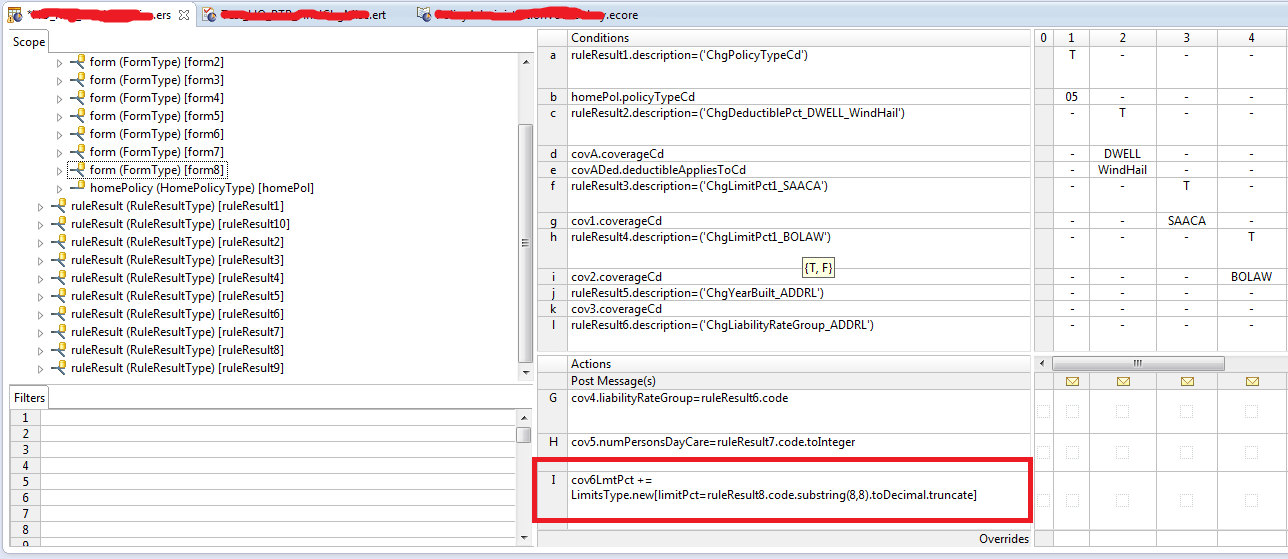1288x559 pixels.
Task: Expand the homePolicy [homePol] tree node
Action: click(59, 189)
